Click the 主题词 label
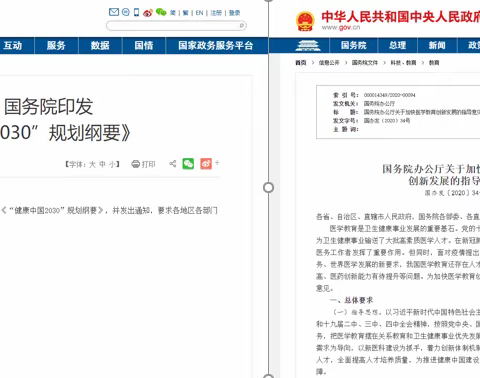 [x=345, y=129]
